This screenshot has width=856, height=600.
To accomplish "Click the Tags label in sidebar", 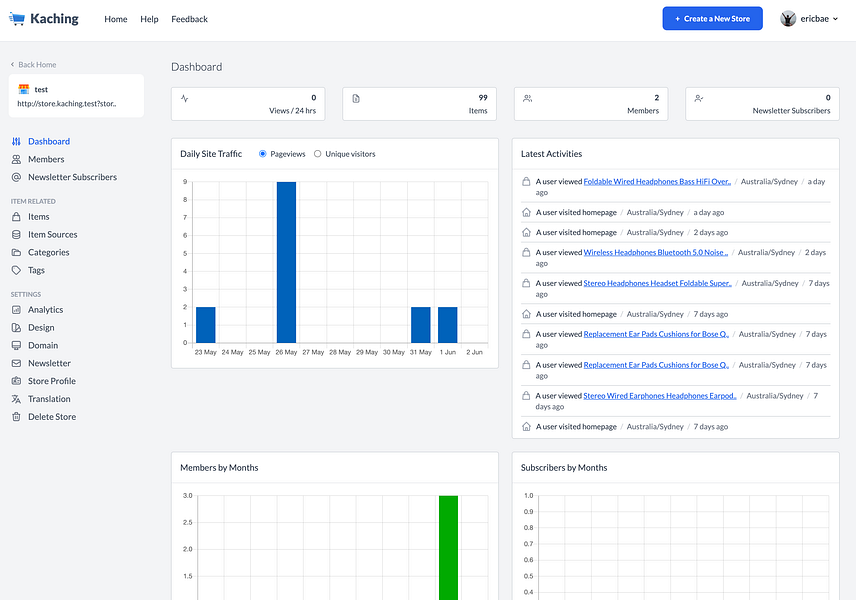I will point(36,270).
